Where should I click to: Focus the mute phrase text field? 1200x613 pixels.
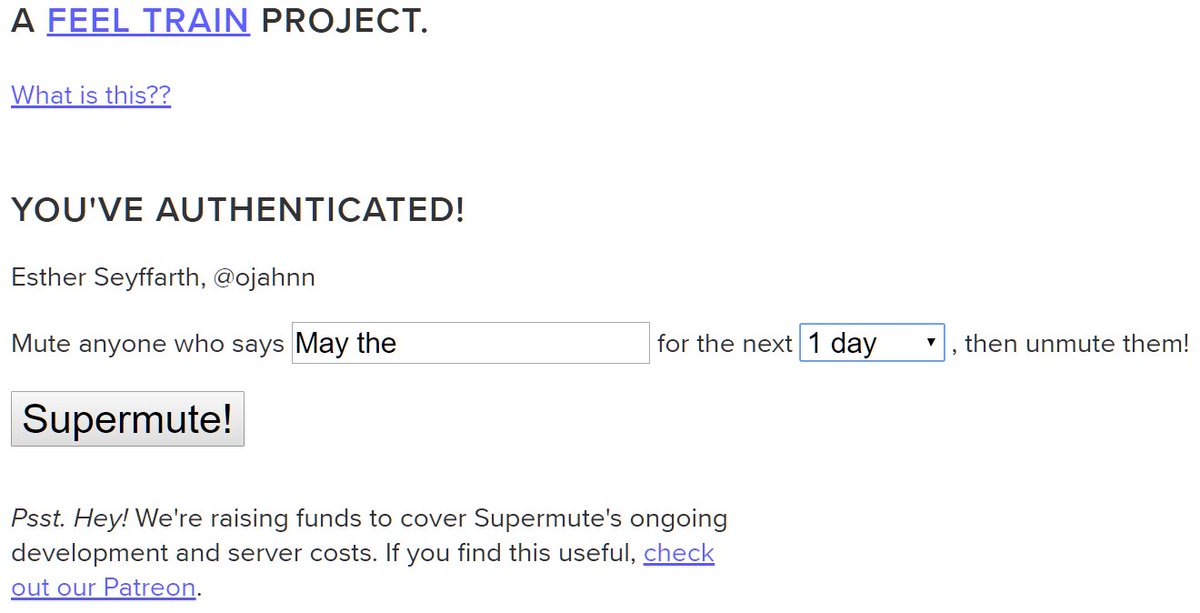(470, 343)
